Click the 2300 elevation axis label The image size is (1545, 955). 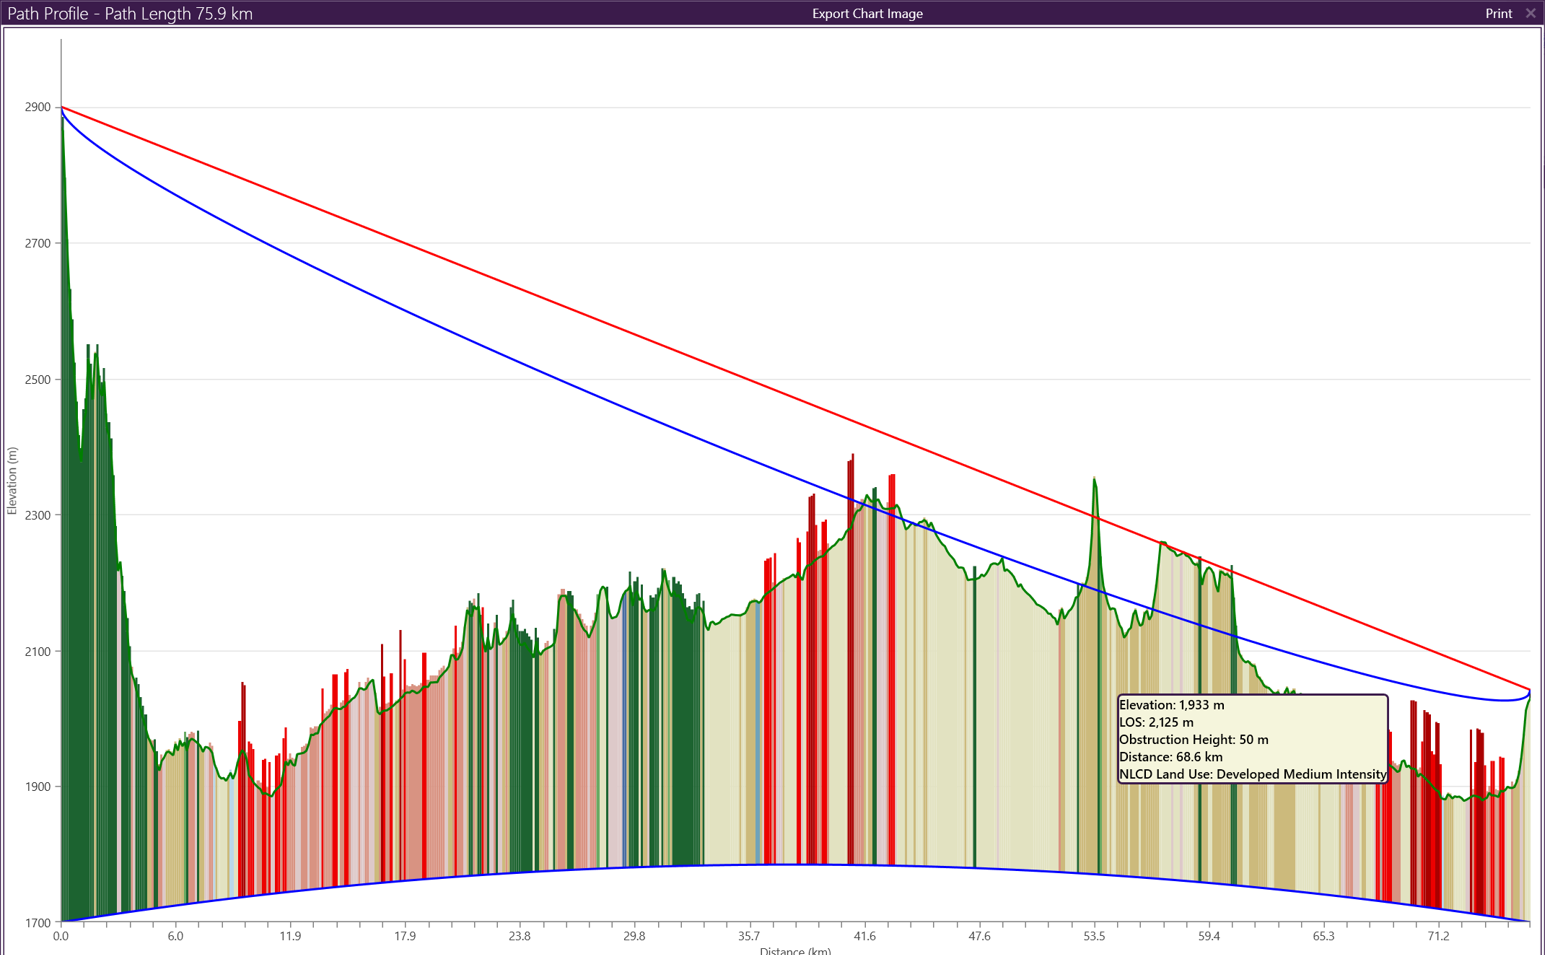click(x=39, y=515)
